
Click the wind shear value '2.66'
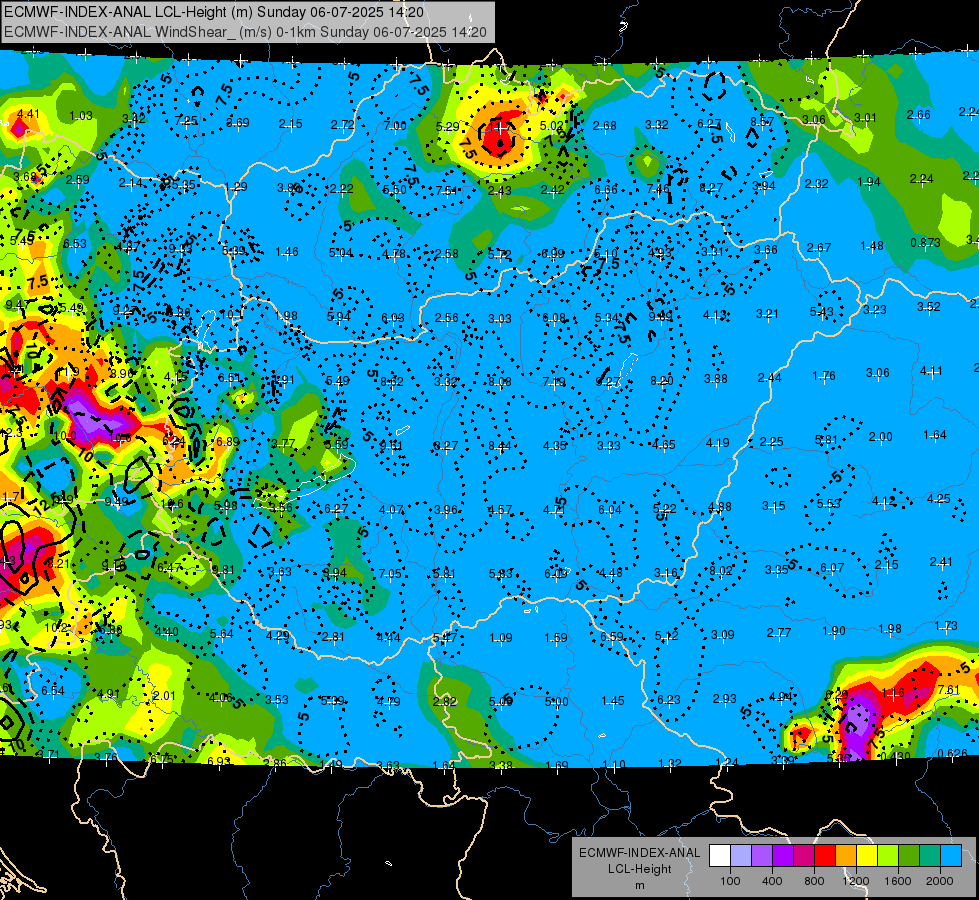918,114
